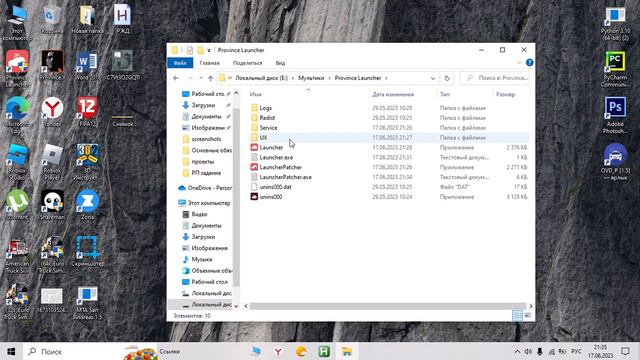The height and width of the screenshot is (360, 640).
Task: Open the Главная ribbon tab
Action: (210, 63)
